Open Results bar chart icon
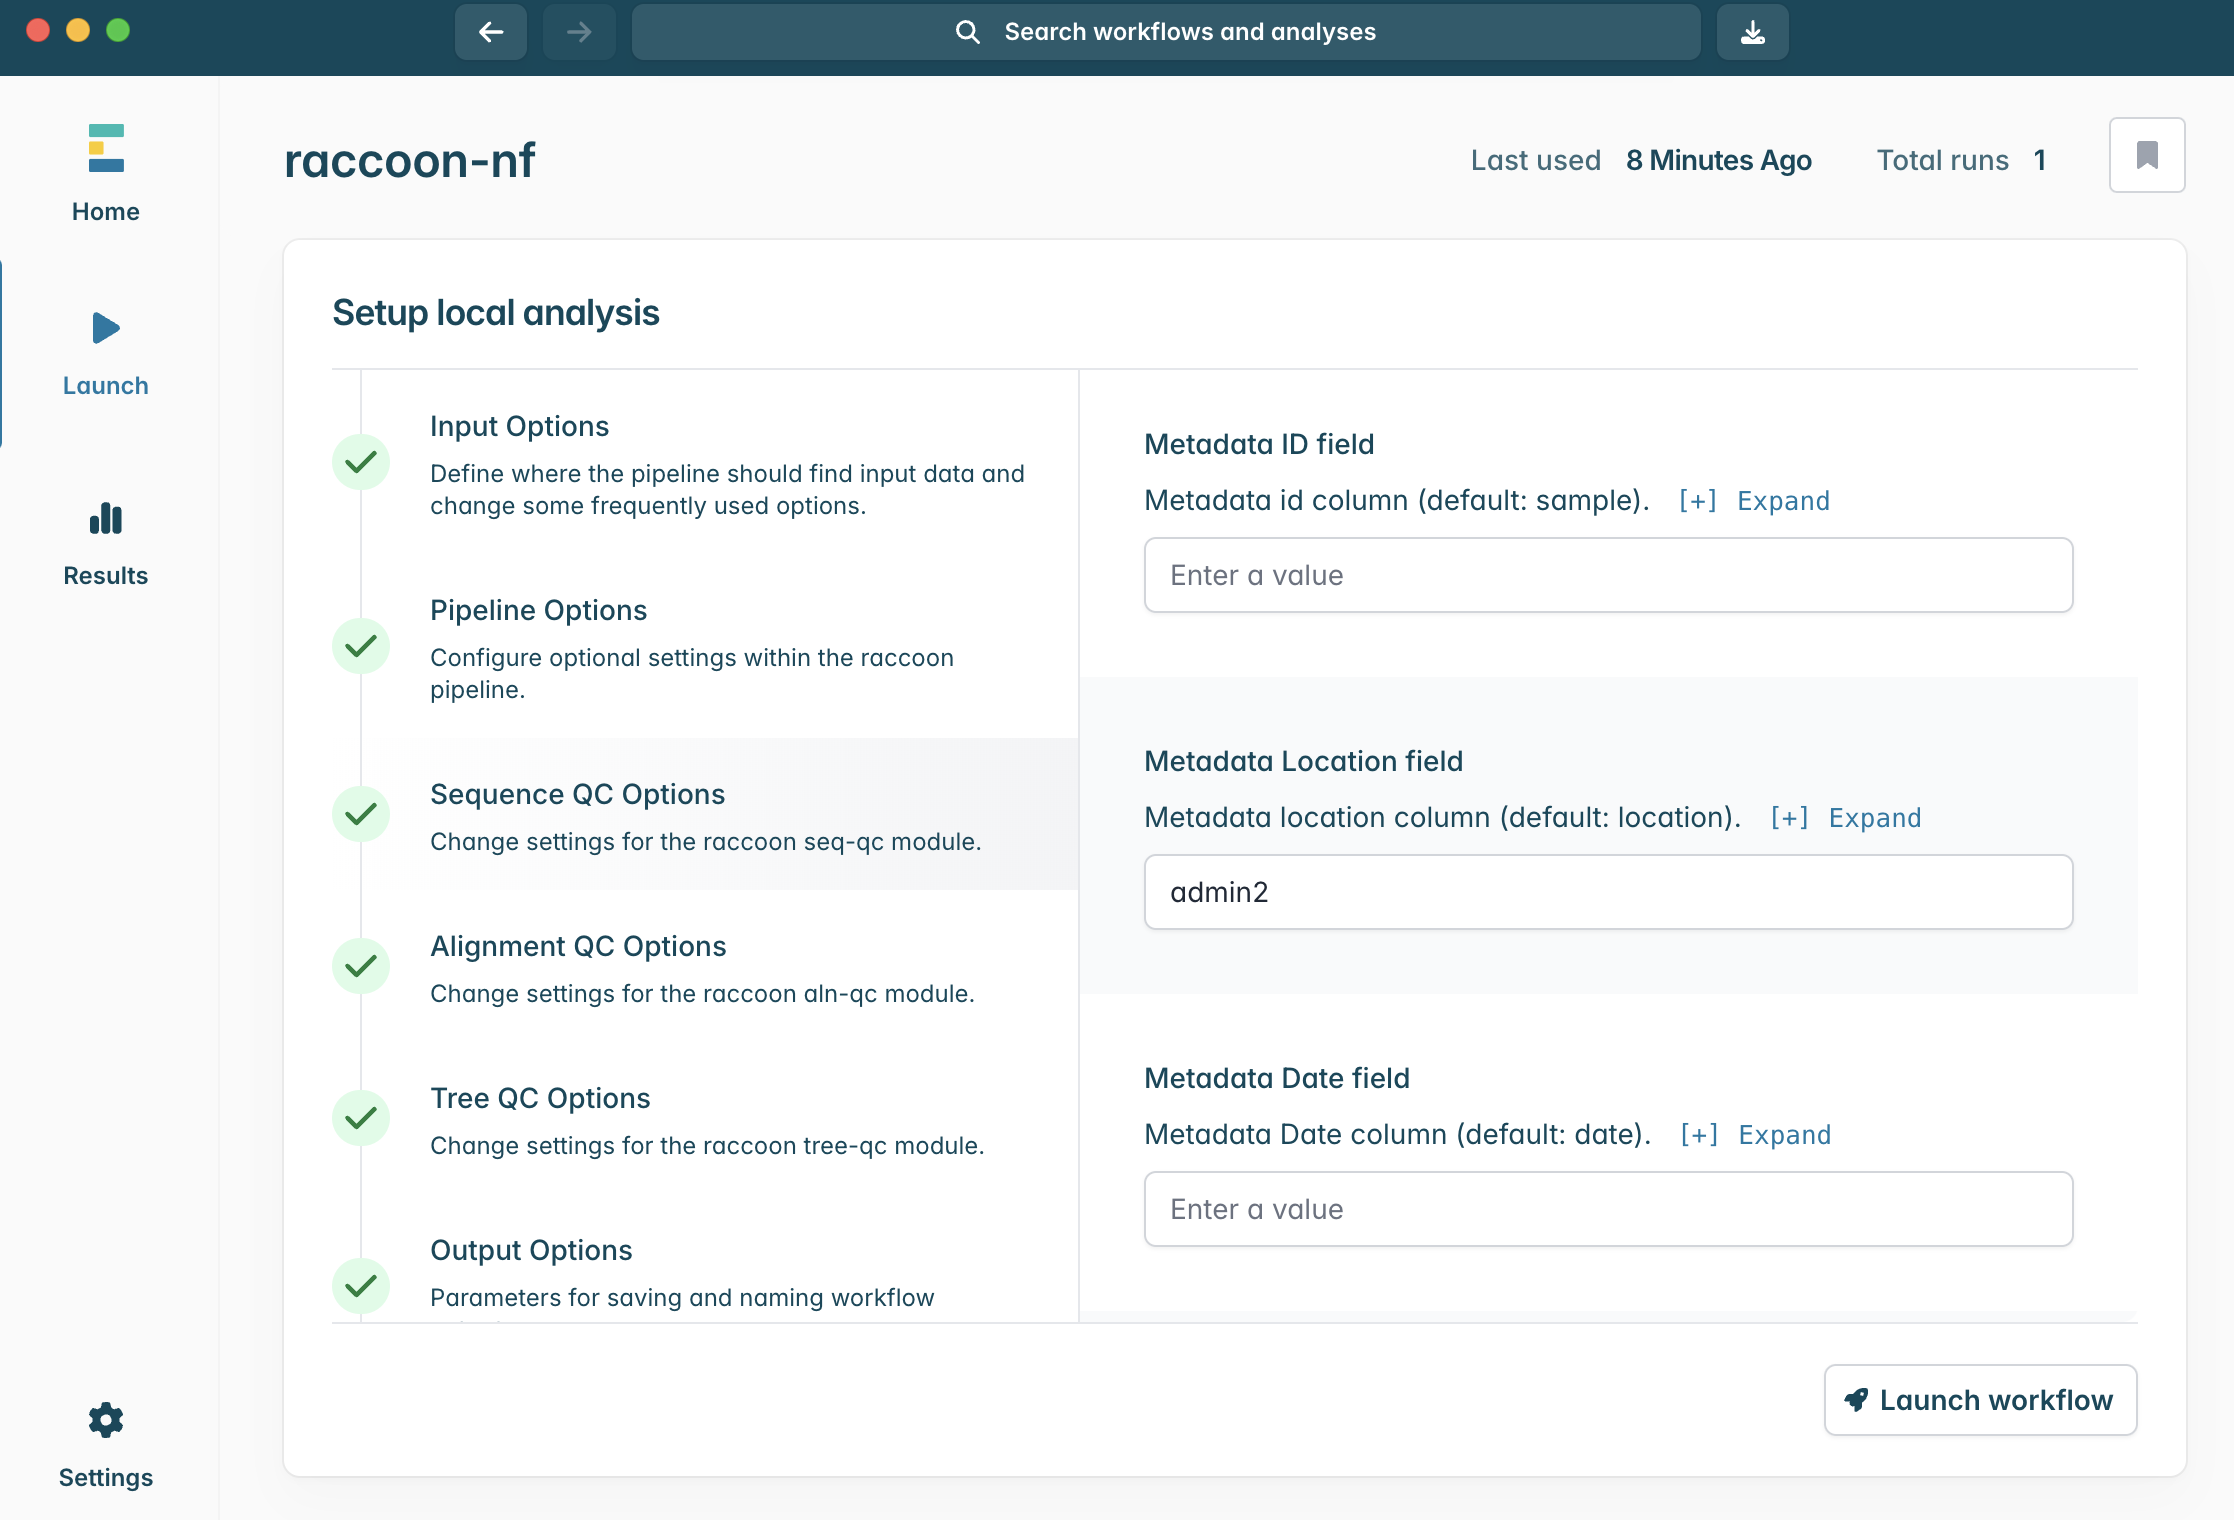The height and width of the screenshot is (1520, 2234). click(x=106, y=519)
